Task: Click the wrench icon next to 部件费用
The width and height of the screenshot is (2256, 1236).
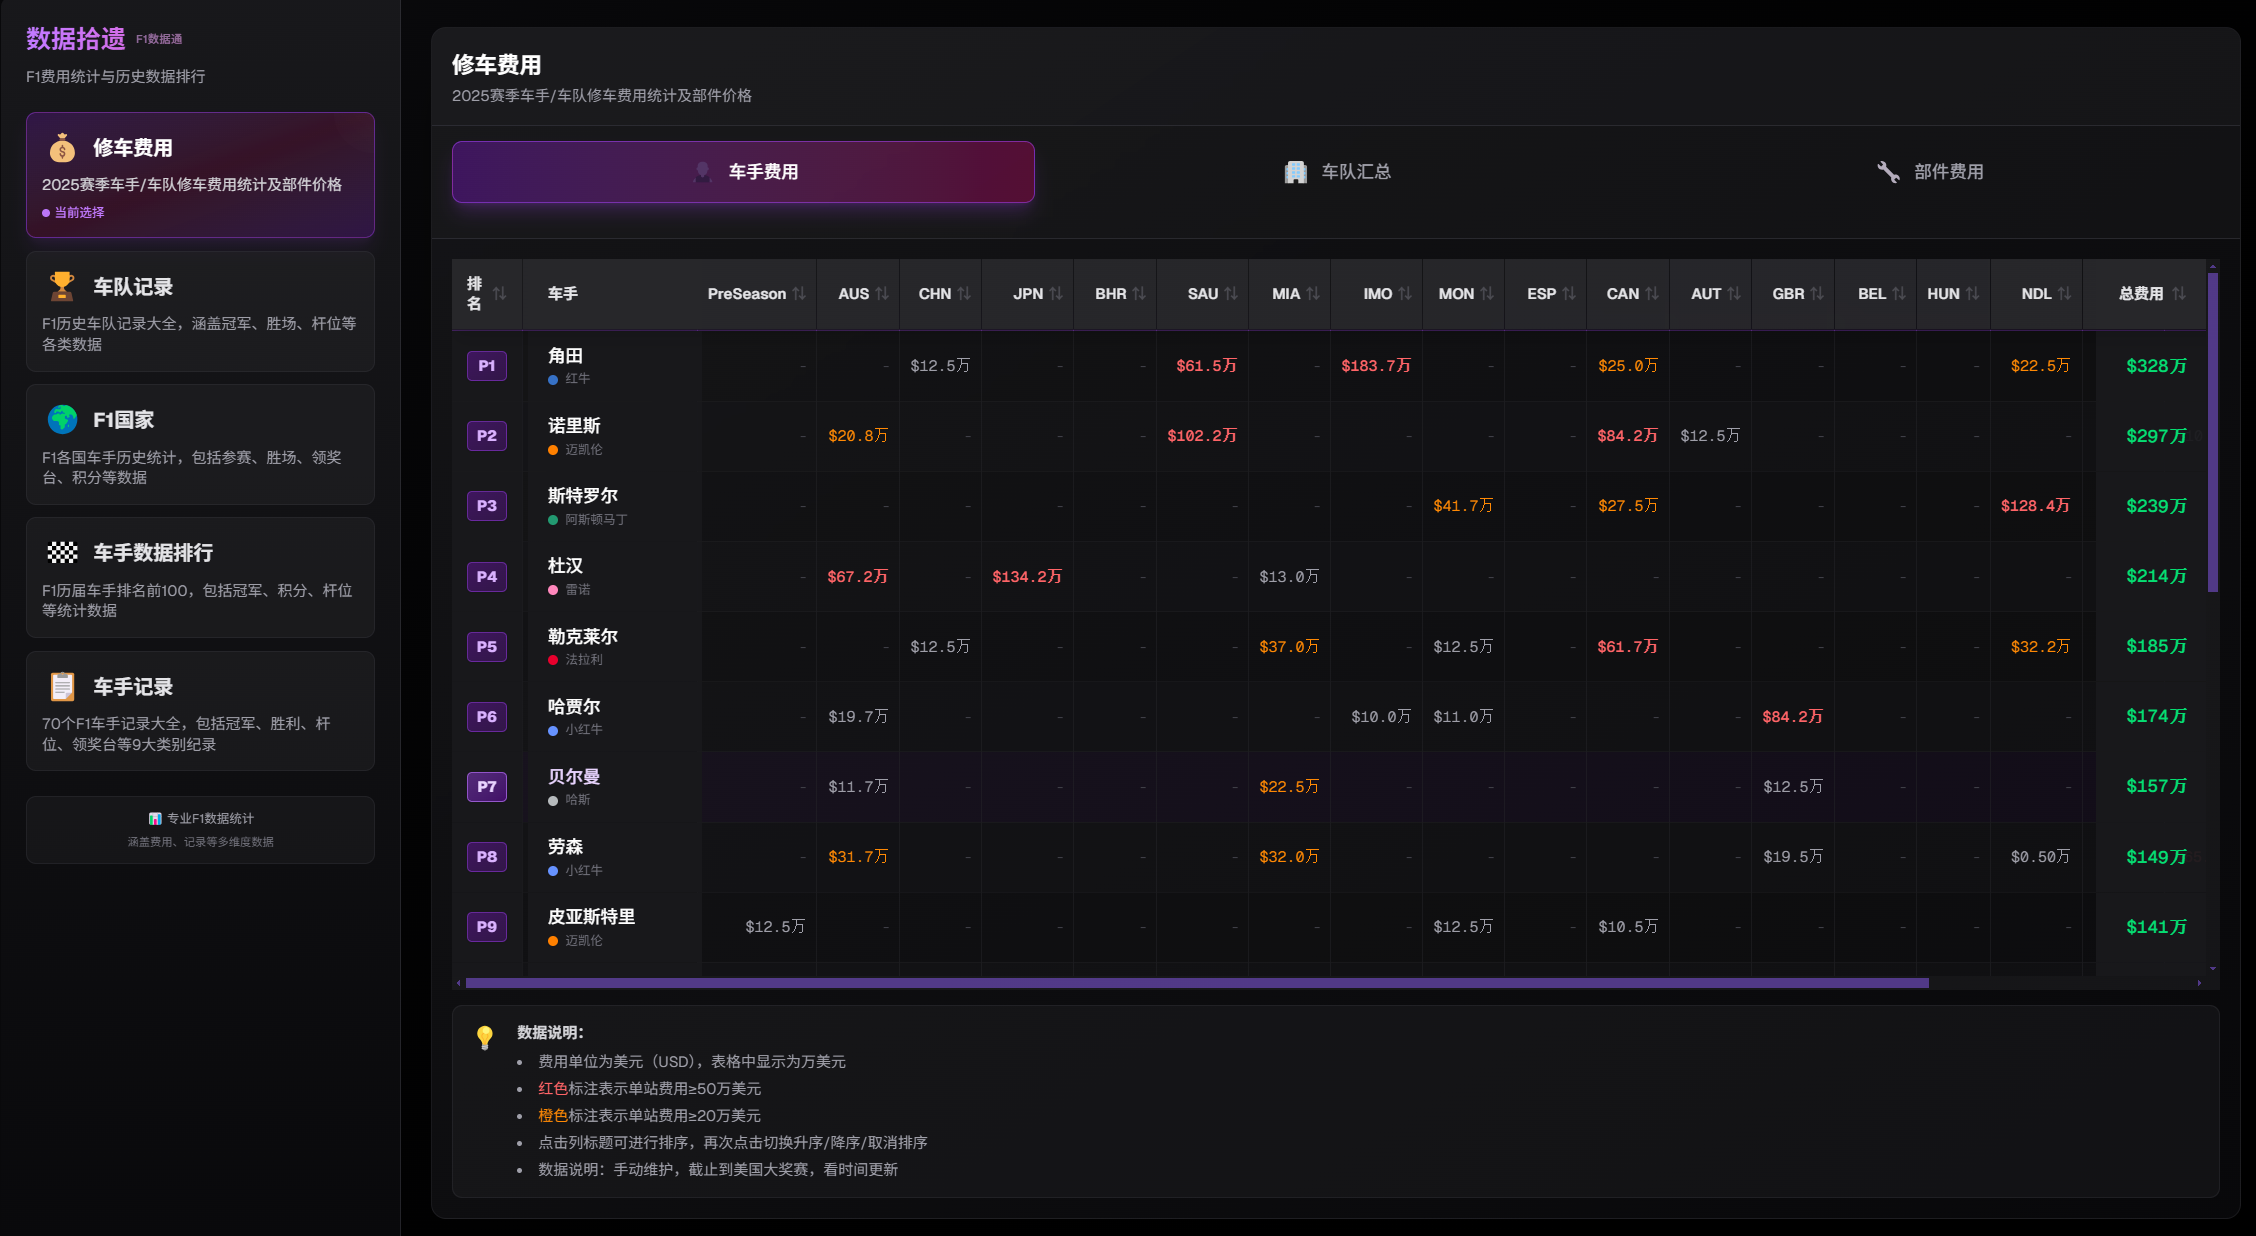Action: [x=1888, y=171]
